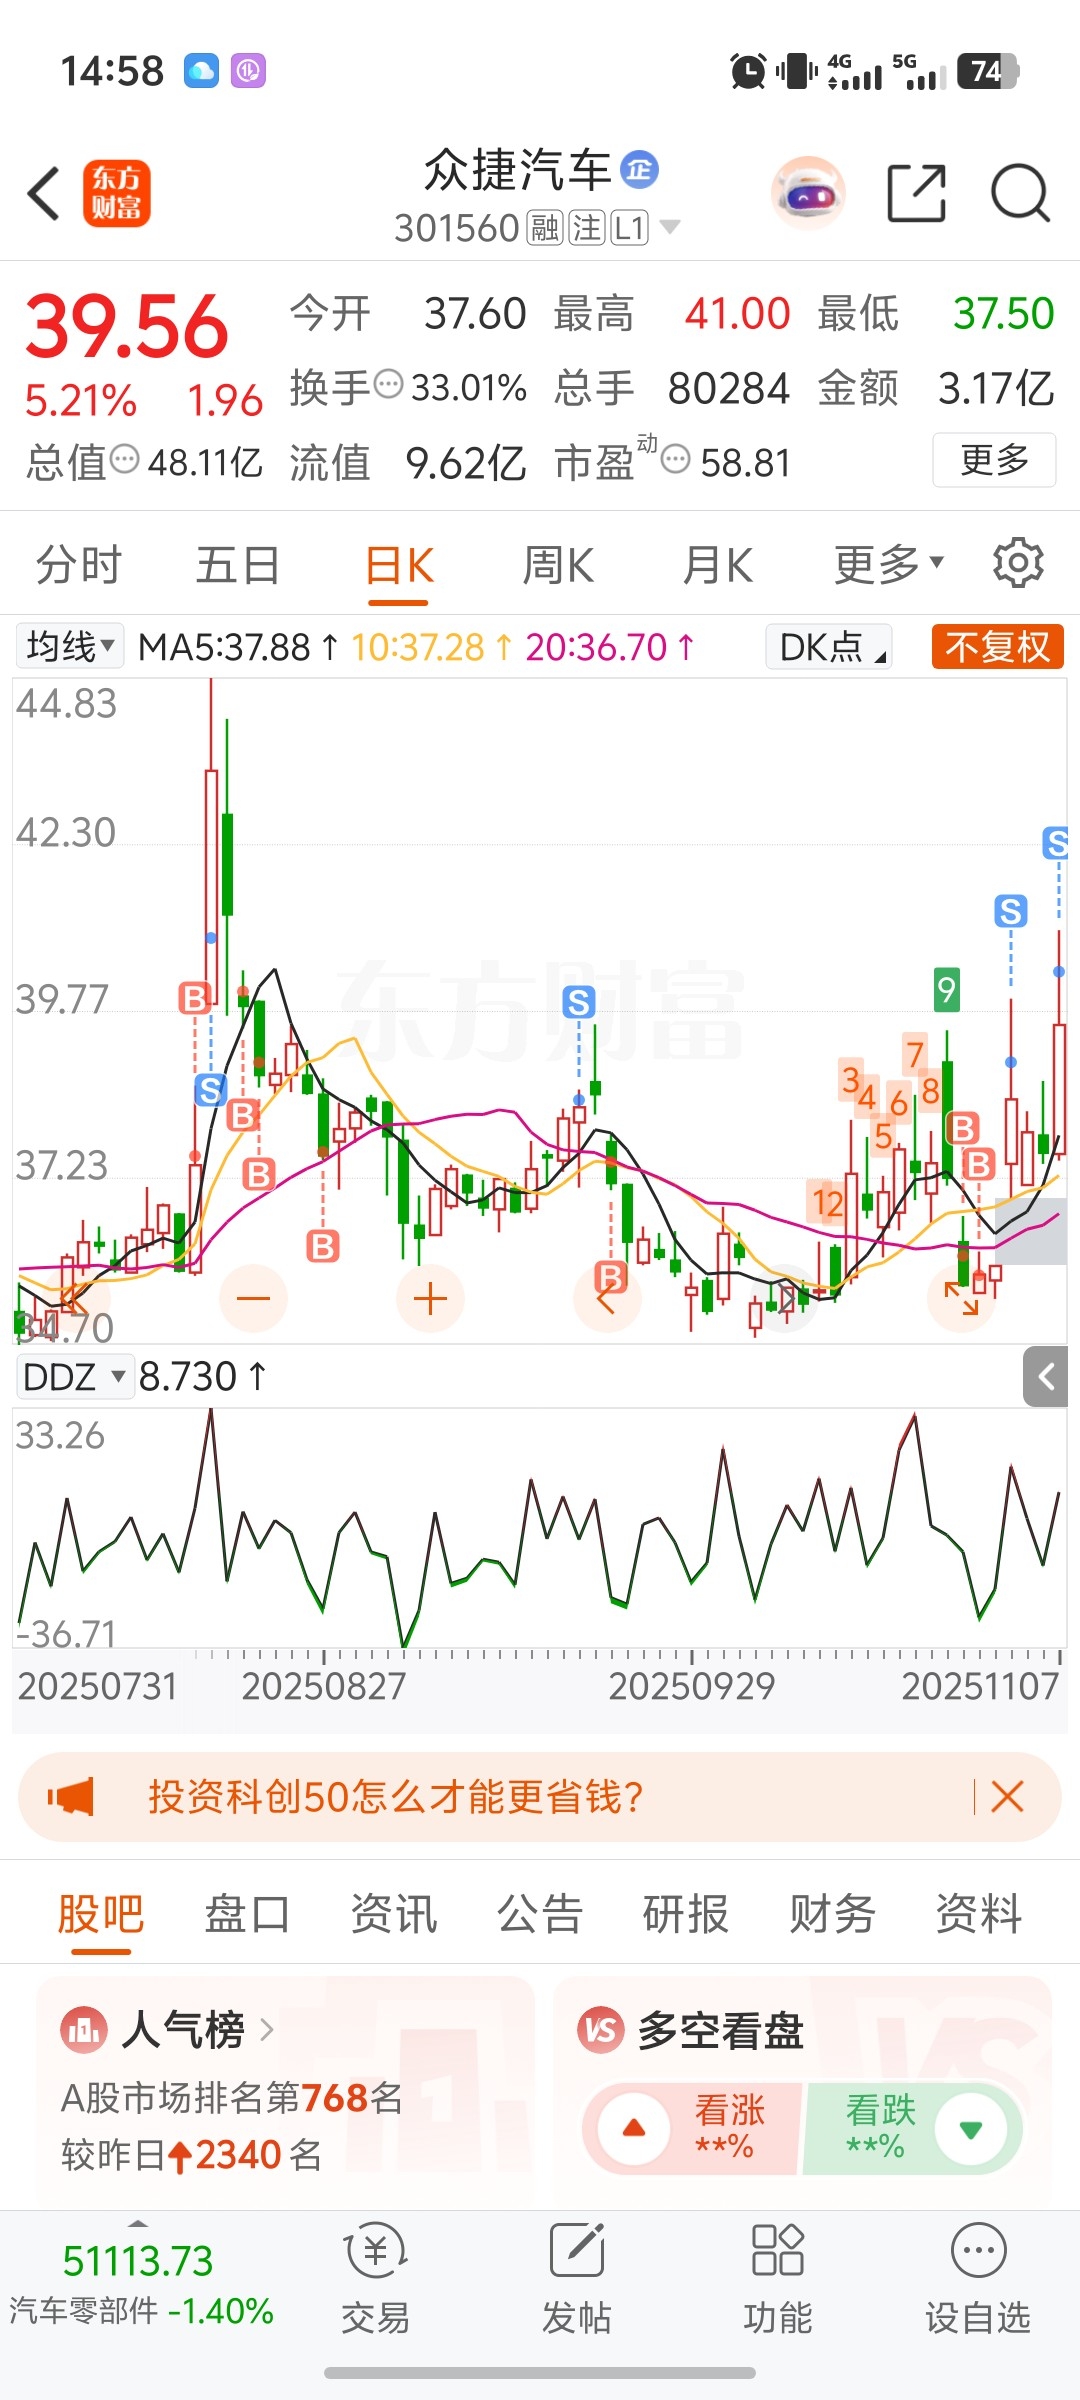Zoom out chart with minus button
This screenshot has height=2400, width=1080.
253,1298
